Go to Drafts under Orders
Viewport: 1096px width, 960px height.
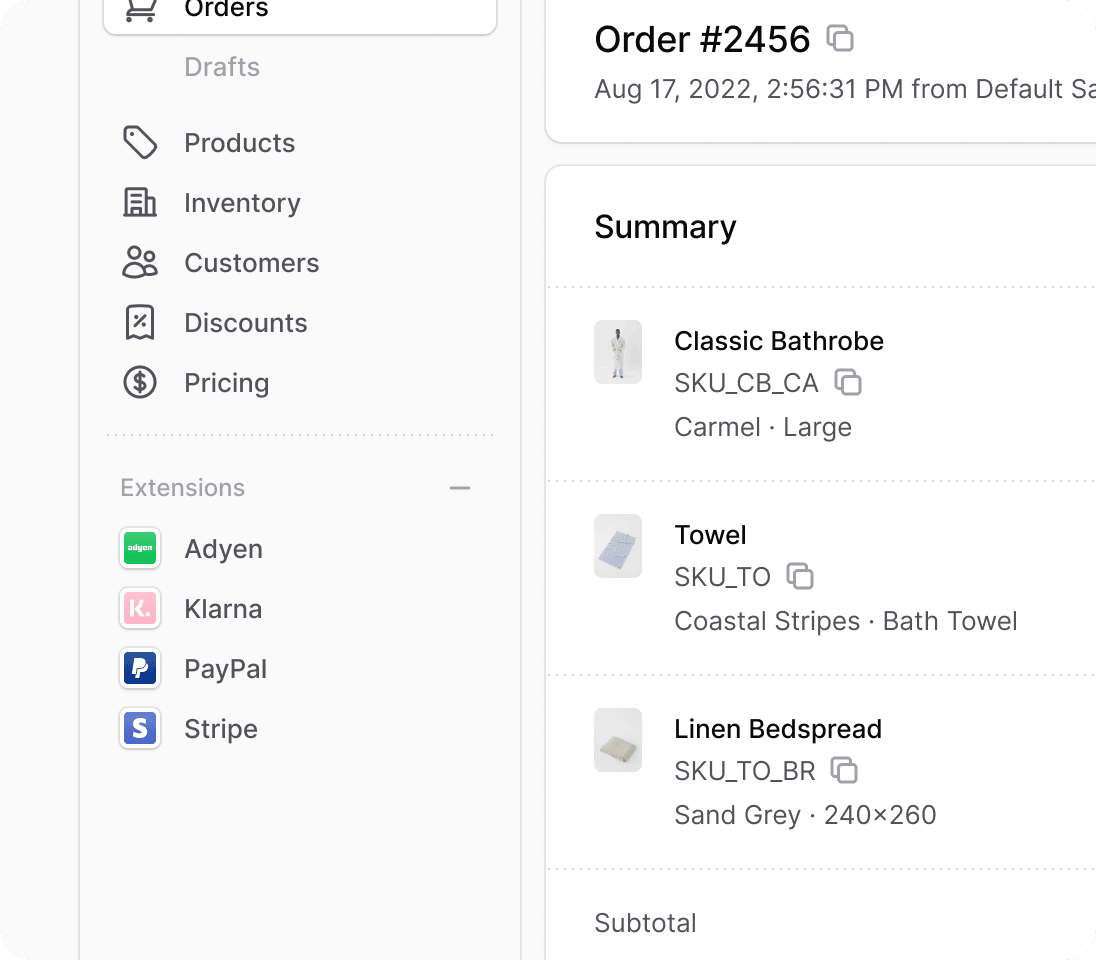[x=222, y=67]
